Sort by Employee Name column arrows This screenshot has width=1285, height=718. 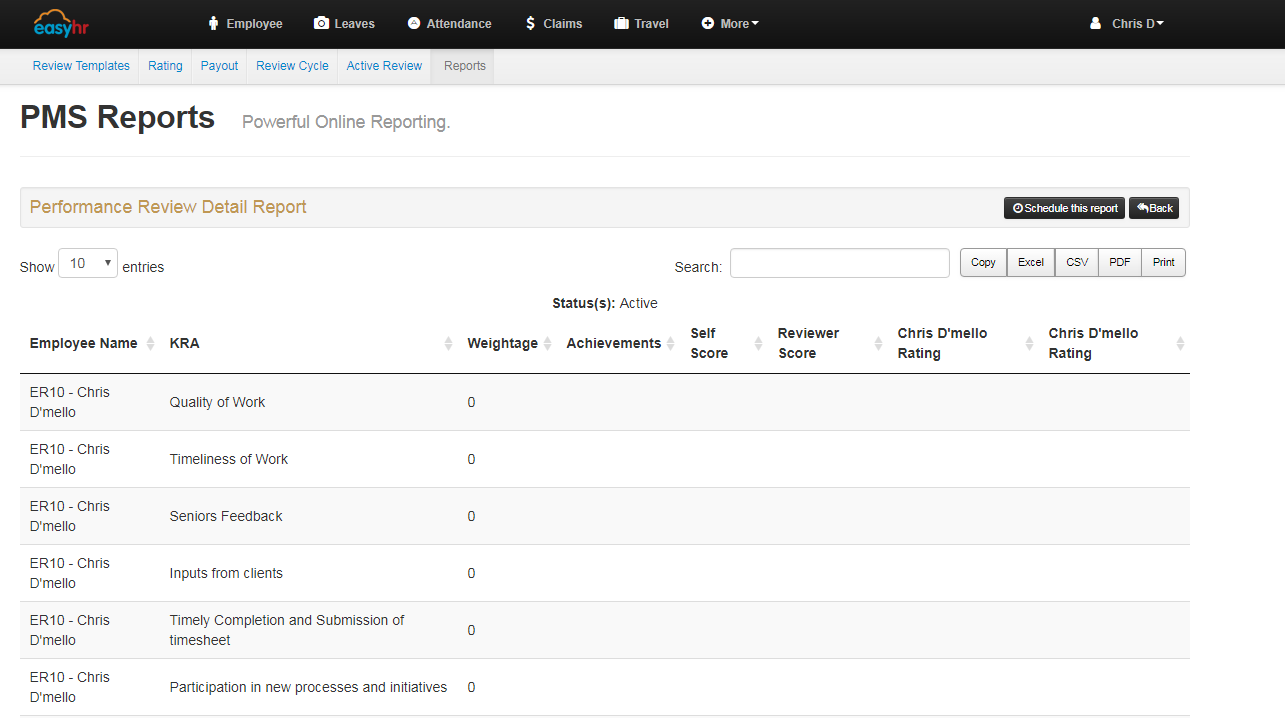150,343
